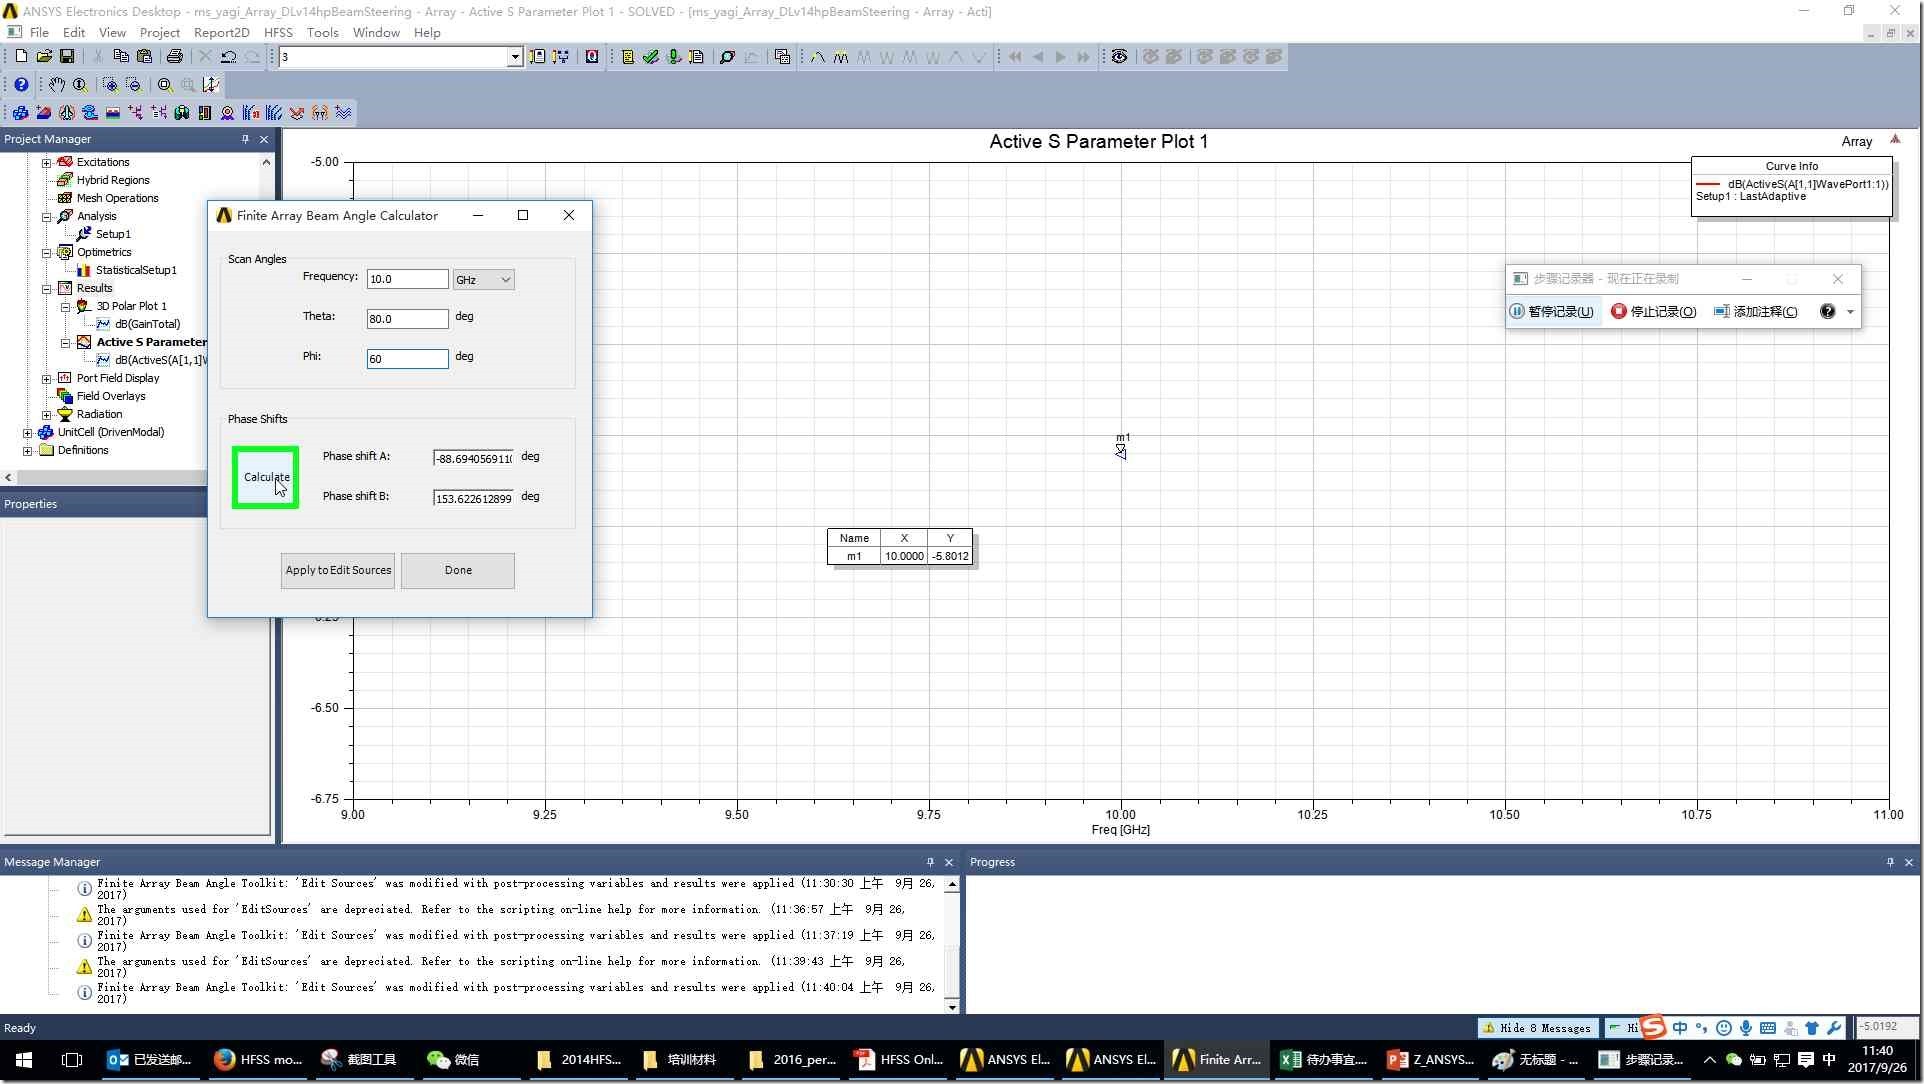Expand the Radiation tree node
This screenshot has width=1924, height=1084.
[46, 415]
